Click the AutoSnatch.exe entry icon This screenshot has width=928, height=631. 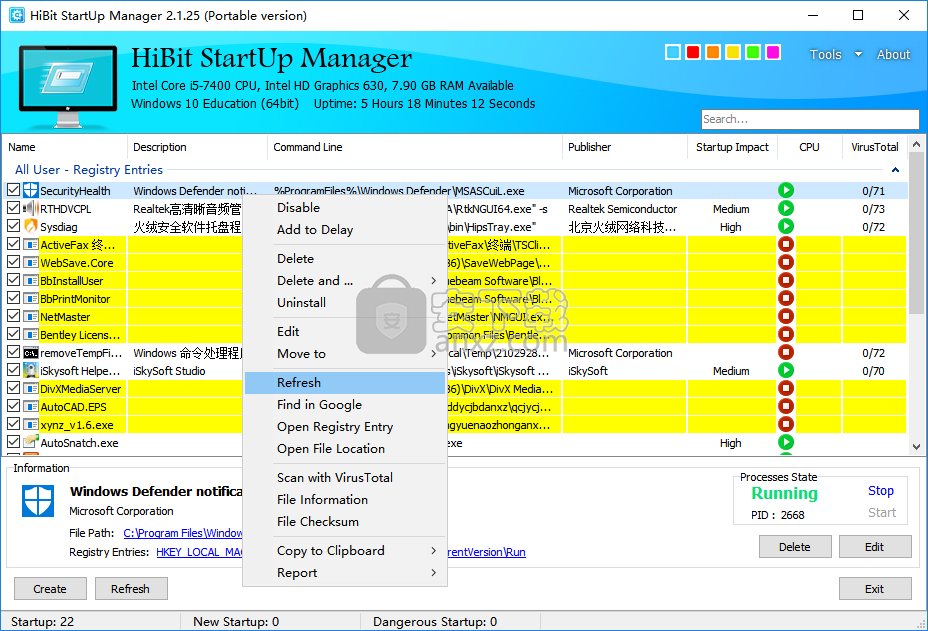pos(30,443)
